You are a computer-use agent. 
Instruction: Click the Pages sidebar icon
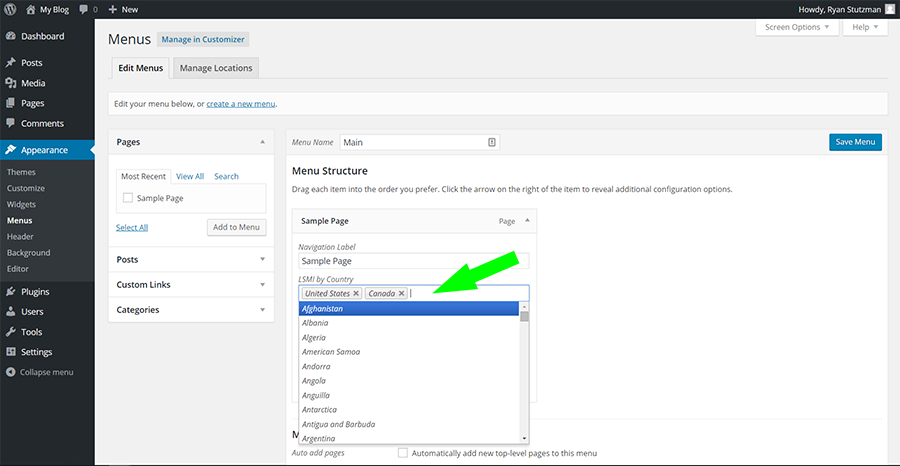tap(10, 103)
